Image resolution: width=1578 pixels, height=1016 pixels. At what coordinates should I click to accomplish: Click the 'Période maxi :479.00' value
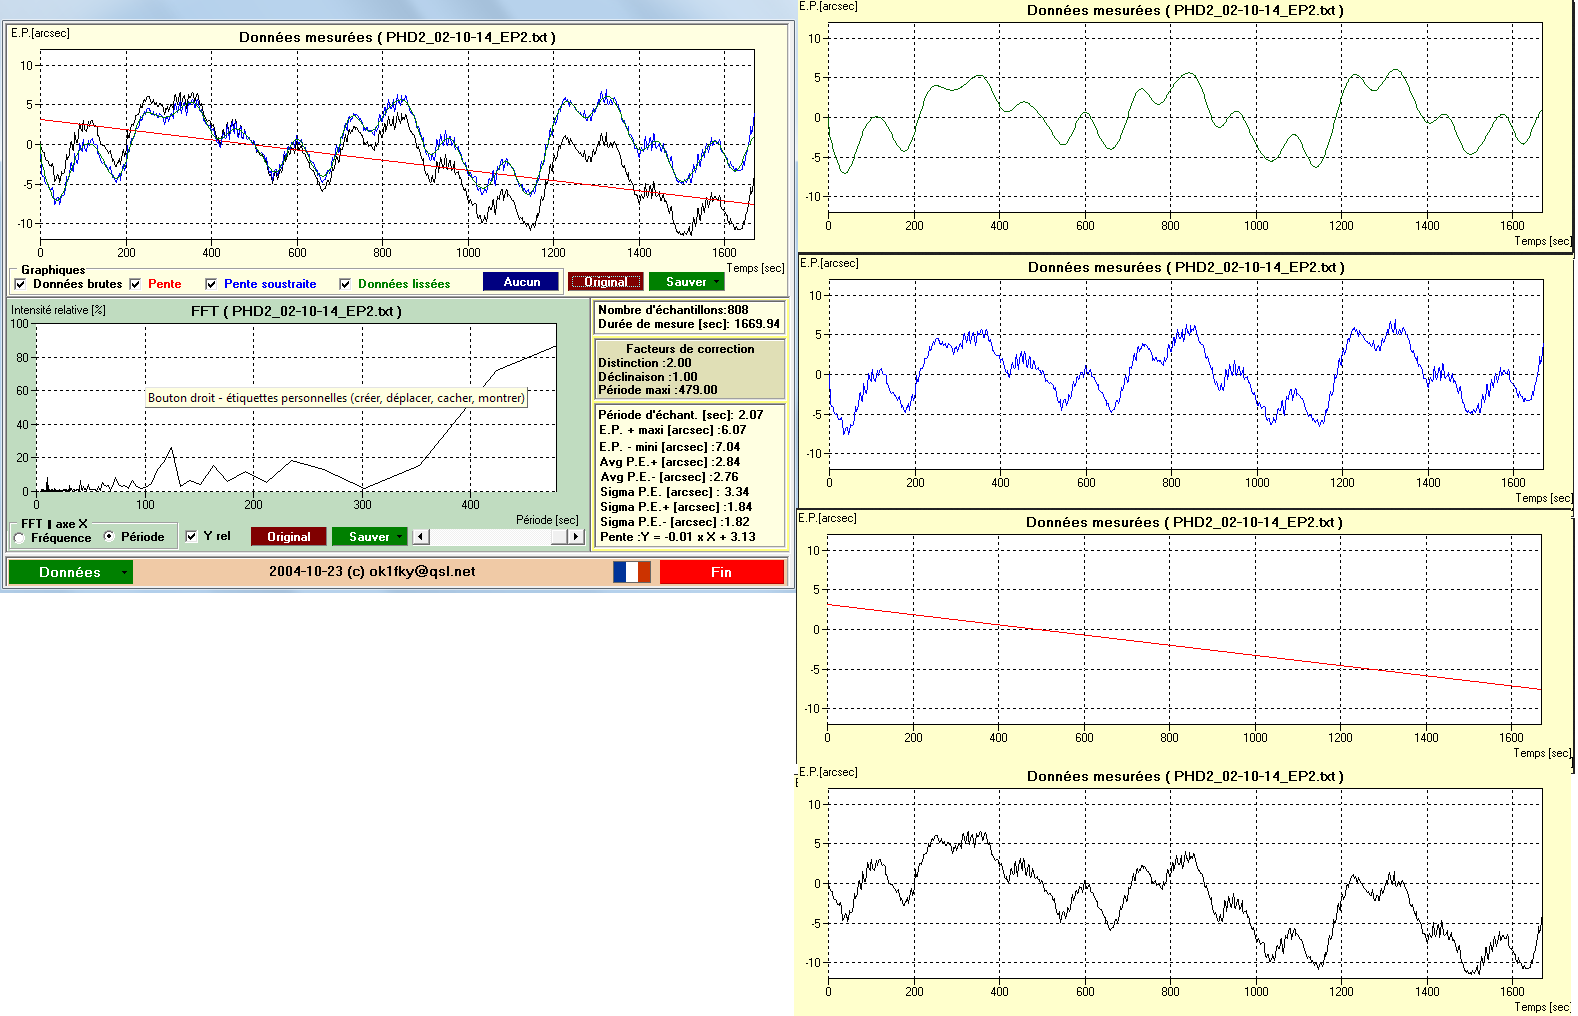(658, 390)
